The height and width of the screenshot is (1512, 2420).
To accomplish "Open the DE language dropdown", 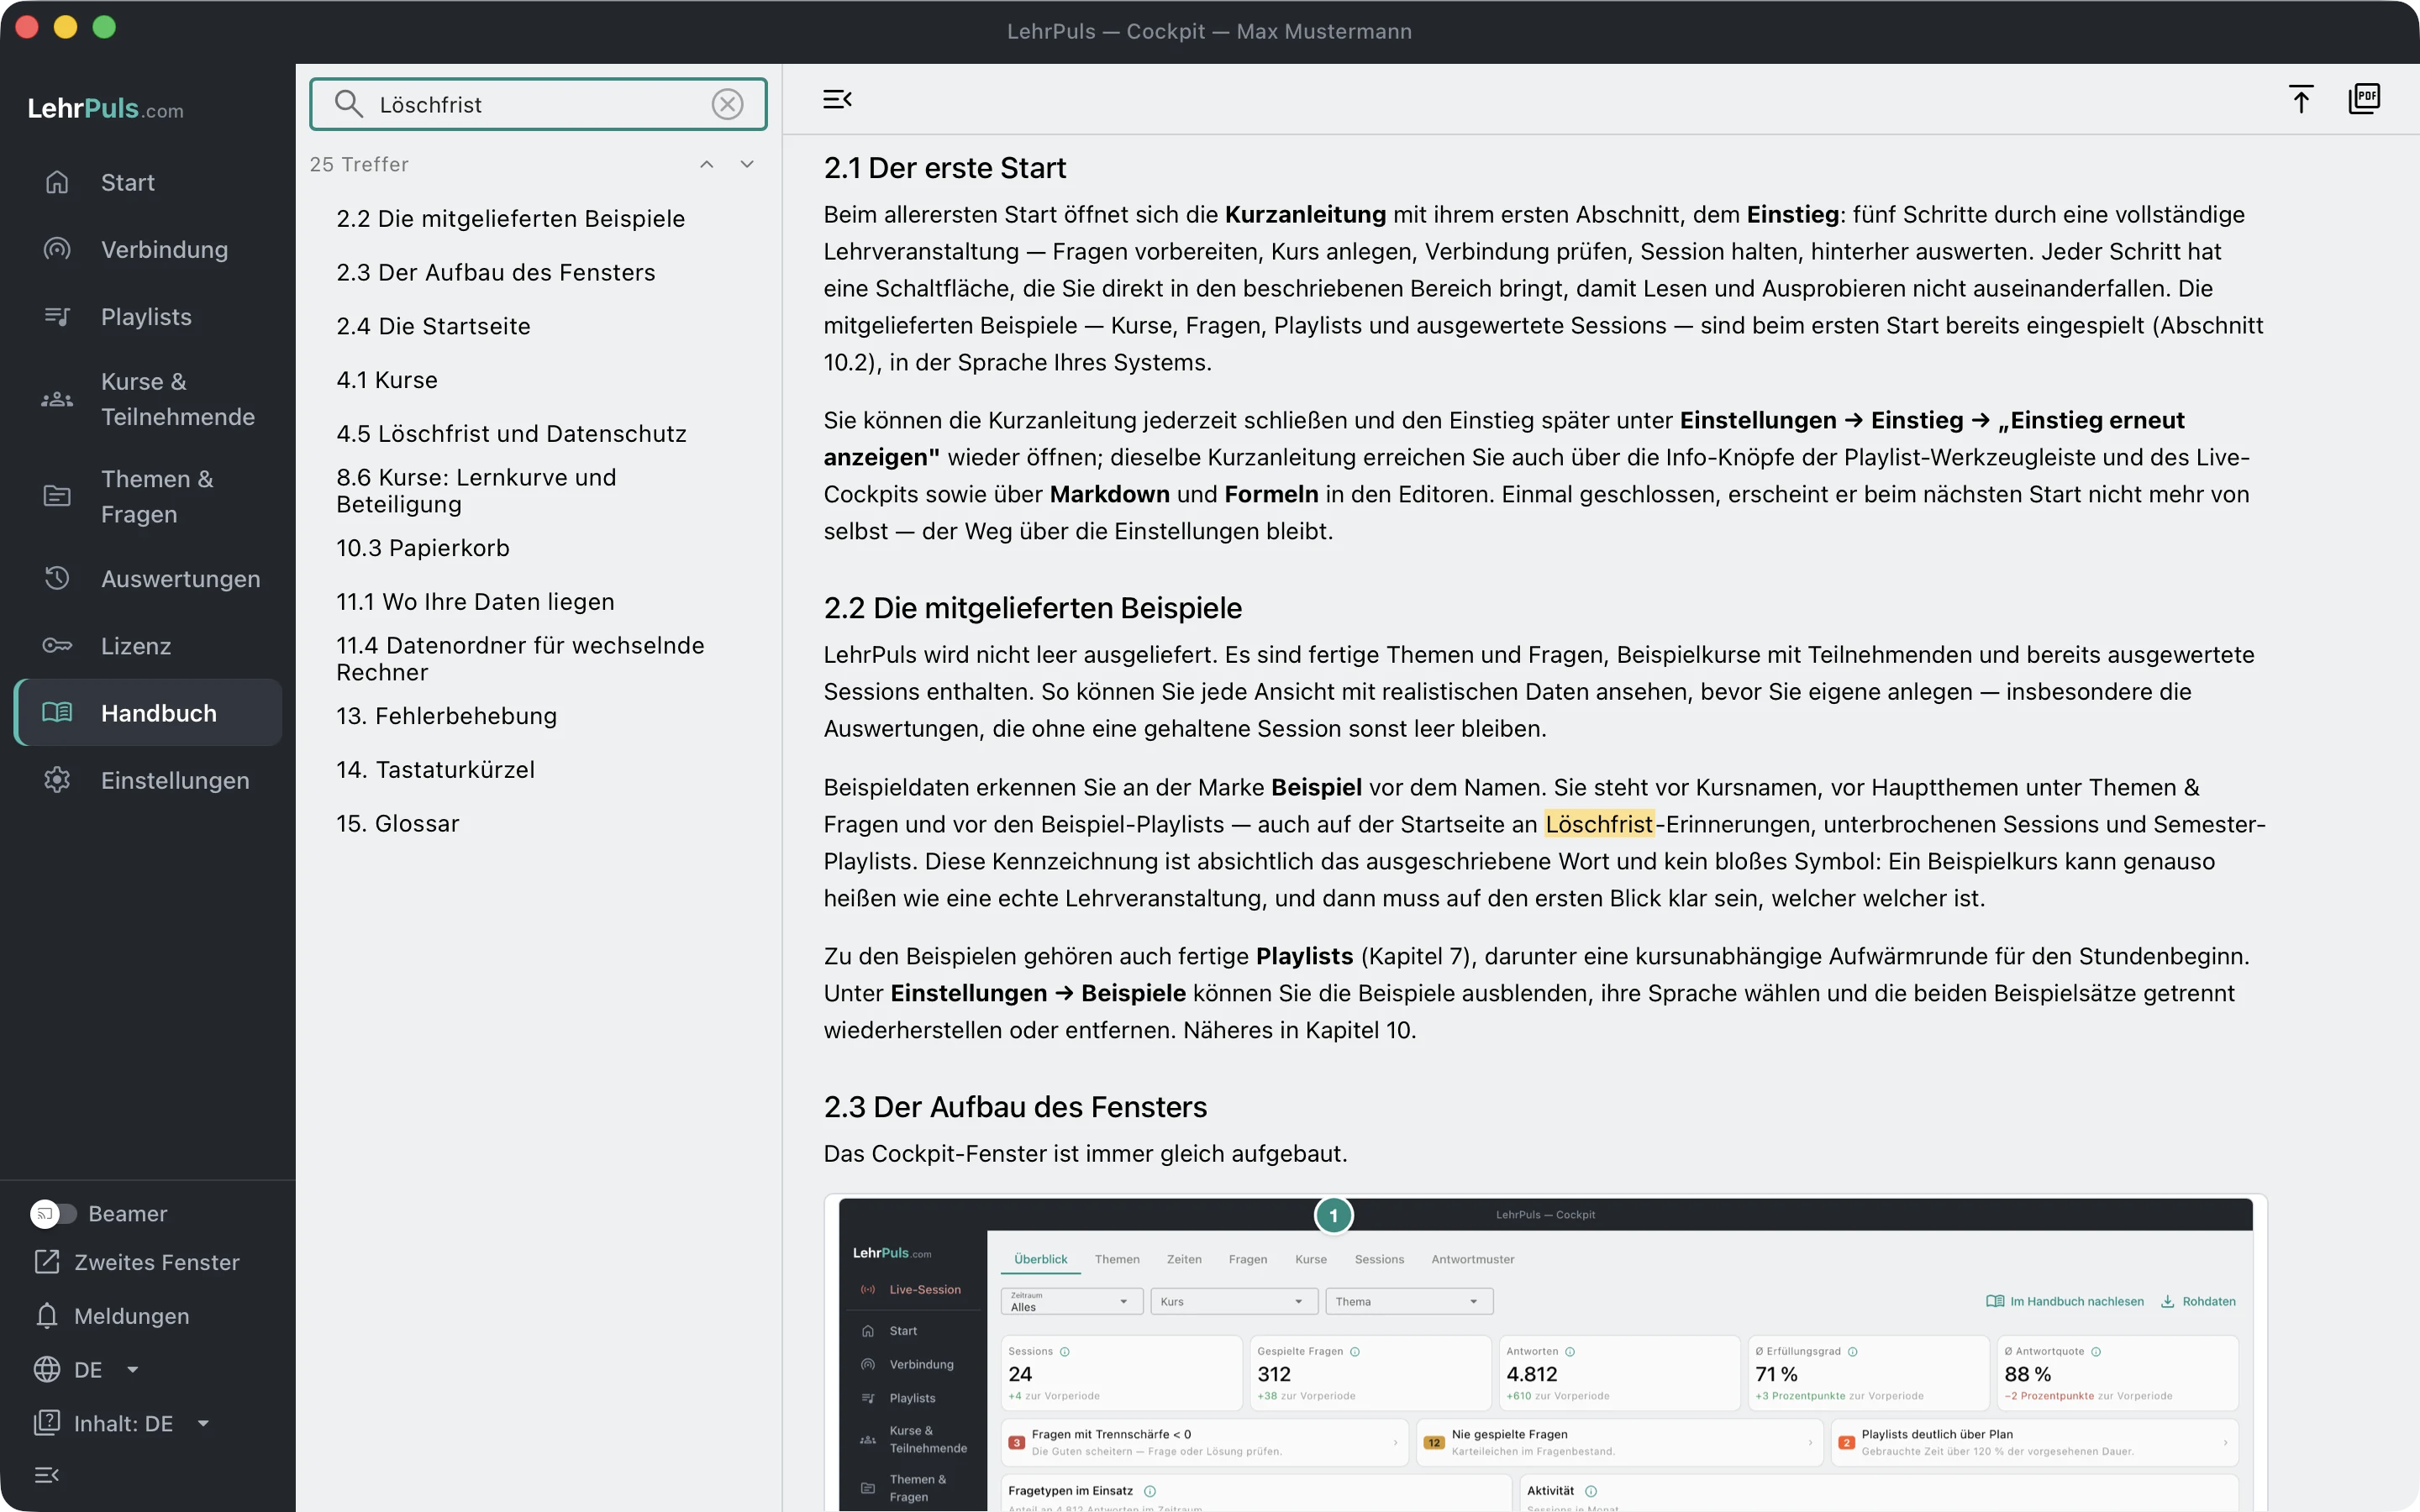I will (87, 1370).
